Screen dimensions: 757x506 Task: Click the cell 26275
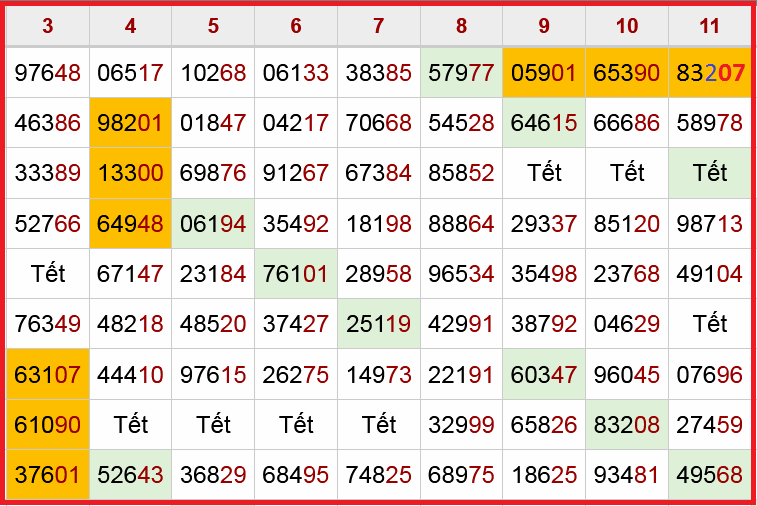[296, 374]
